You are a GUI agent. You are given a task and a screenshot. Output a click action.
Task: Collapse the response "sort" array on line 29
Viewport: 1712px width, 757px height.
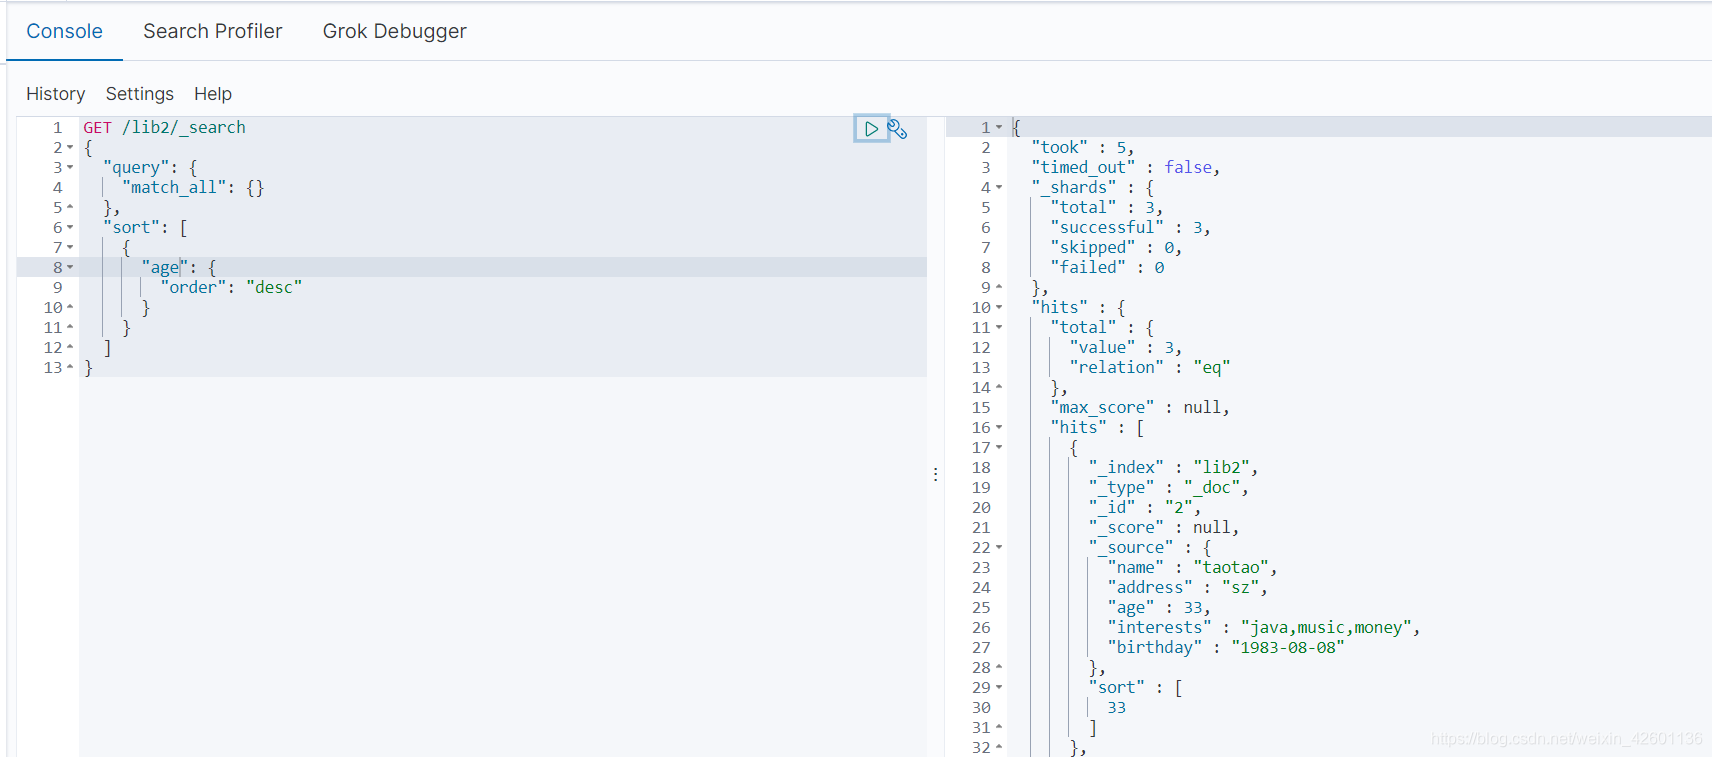[x=999, y=688]
